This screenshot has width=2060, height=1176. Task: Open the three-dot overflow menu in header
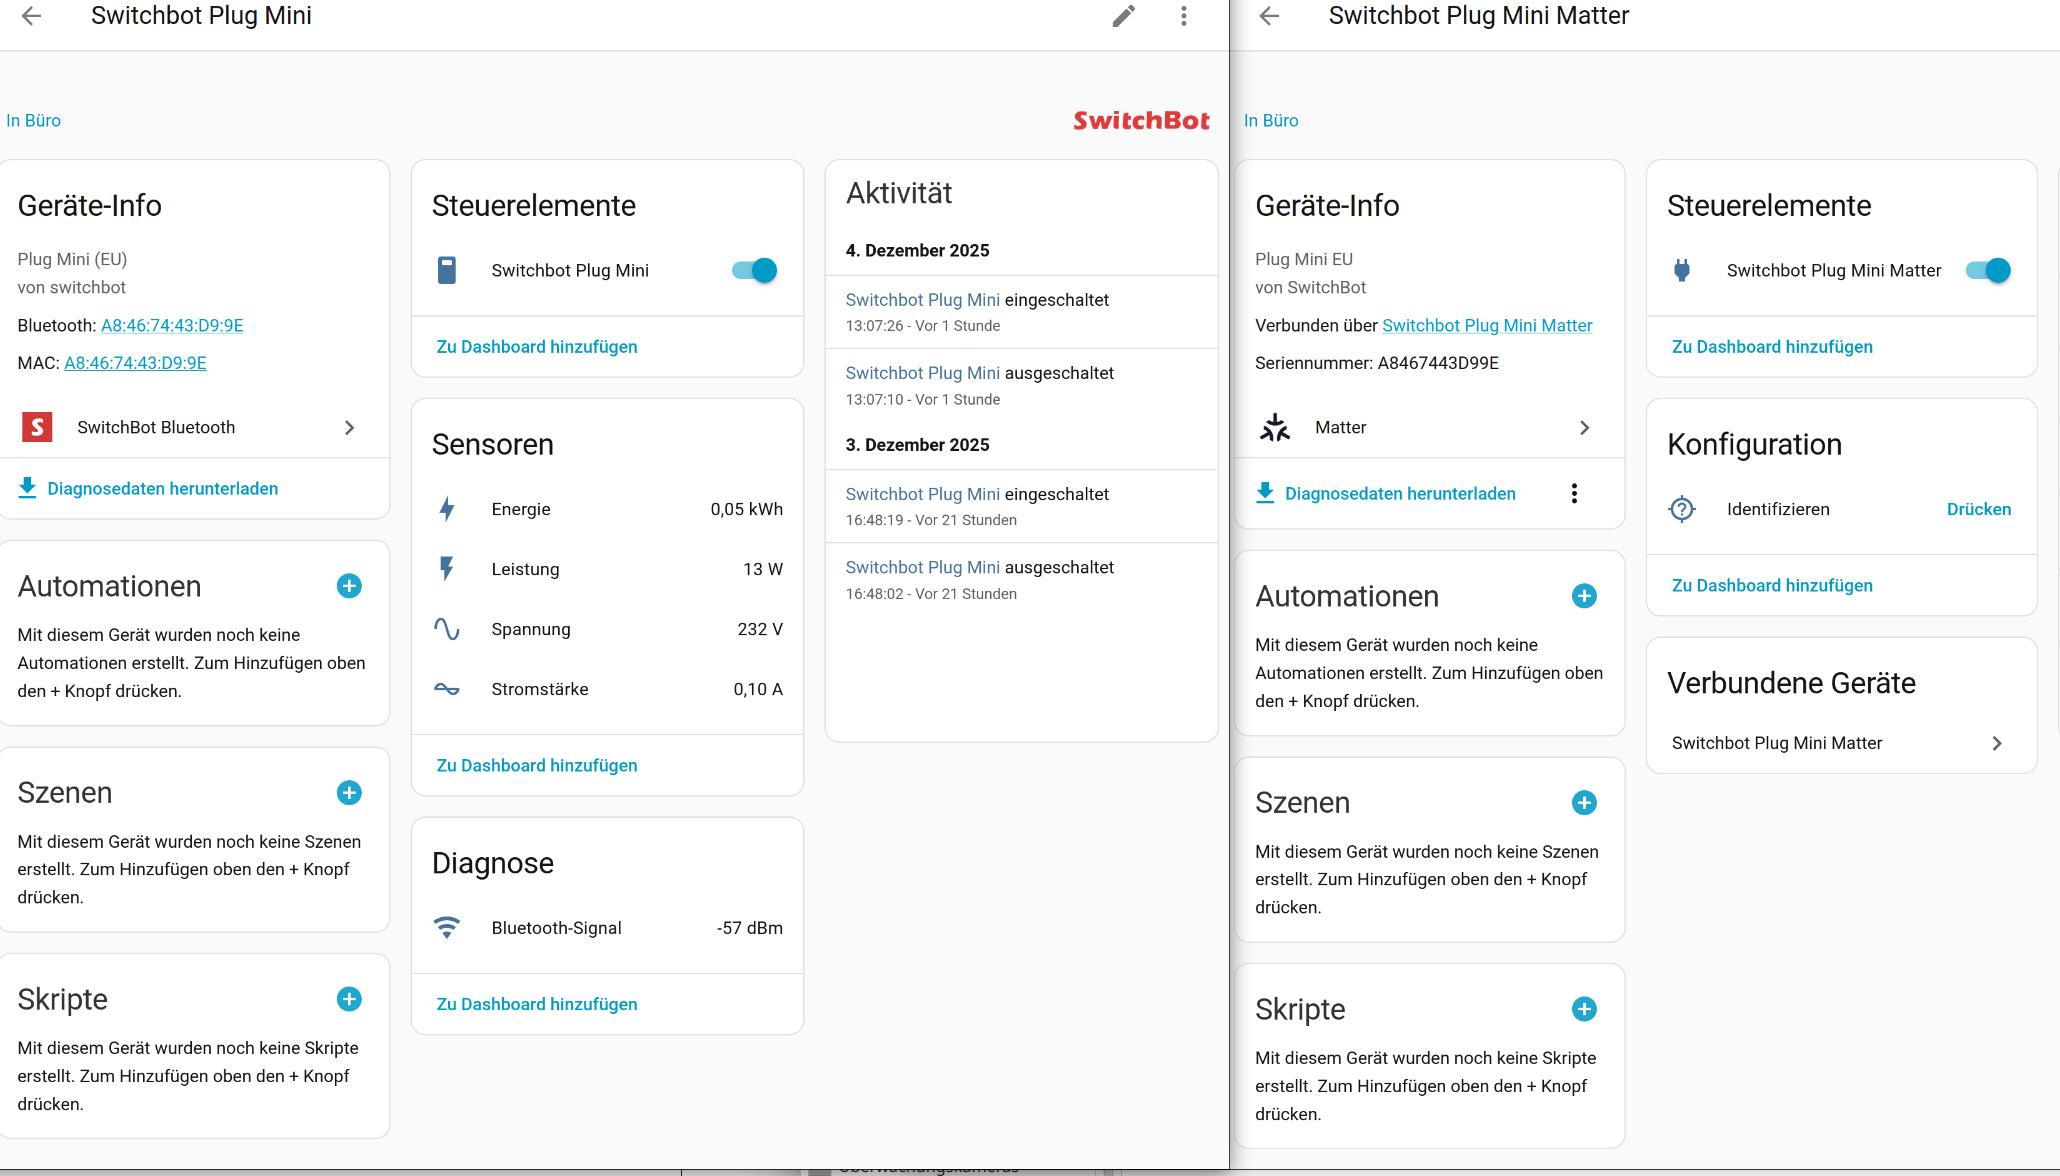[1183, 16]
